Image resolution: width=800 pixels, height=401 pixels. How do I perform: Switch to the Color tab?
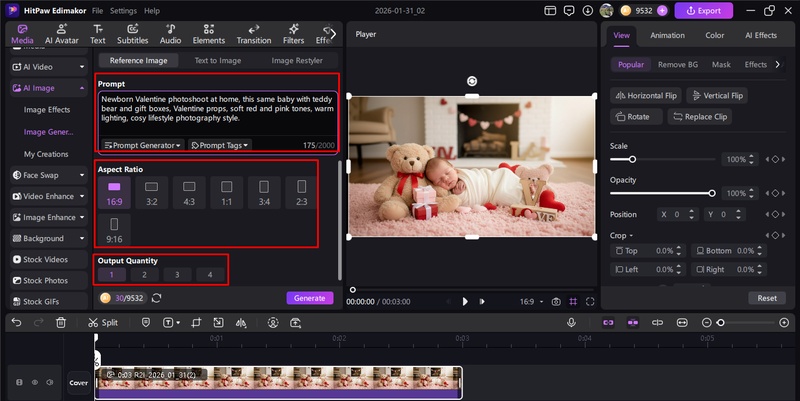(x=714, y=35)
